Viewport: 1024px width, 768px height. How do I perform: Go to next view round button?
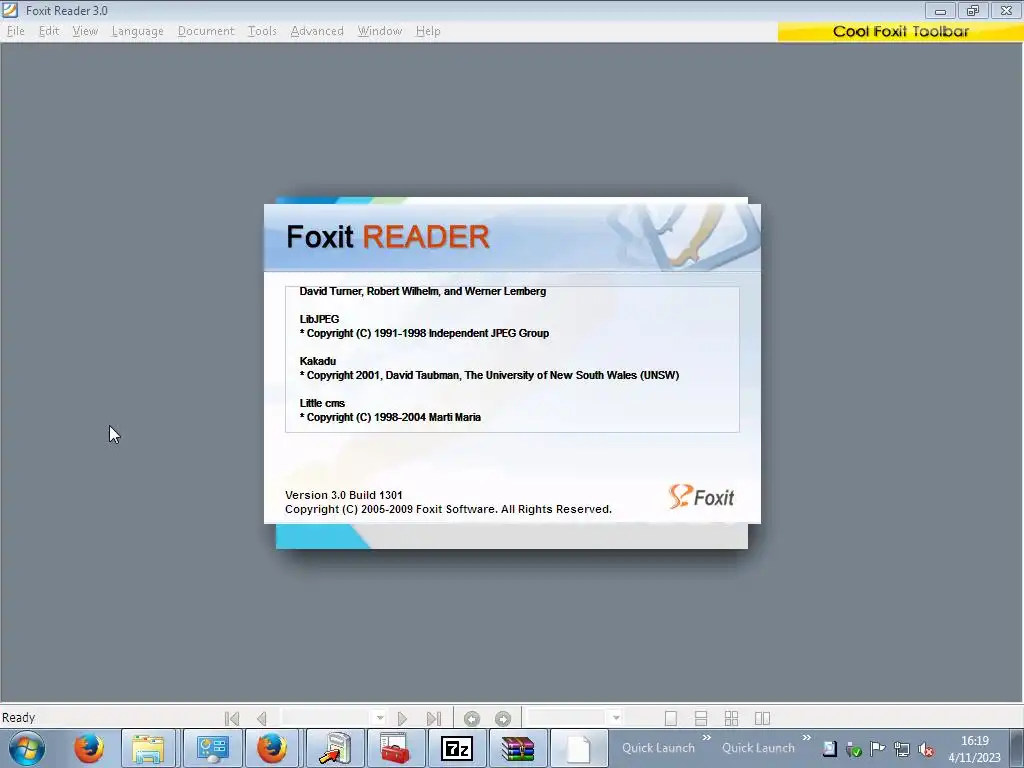coord(503,718)
